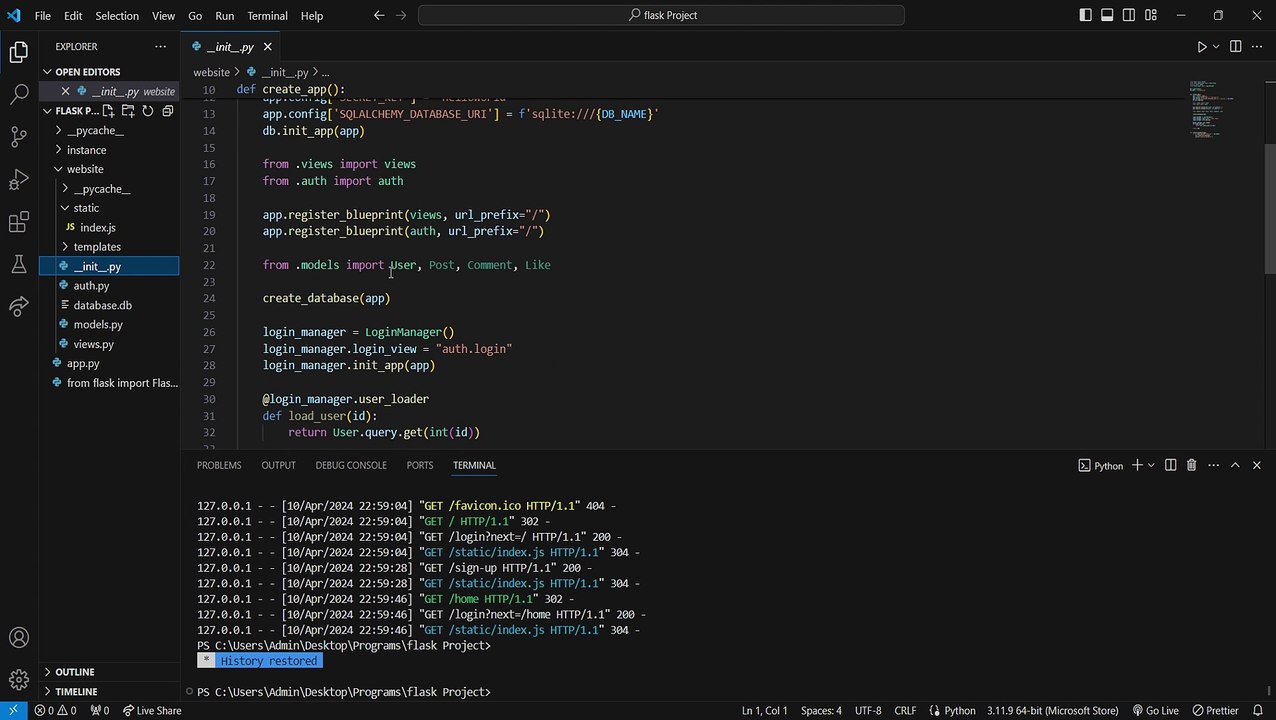The width and height of the screenshot is (1276, 720).
Task: Open the Manage gear icon
Action: [x=19, y=680]
